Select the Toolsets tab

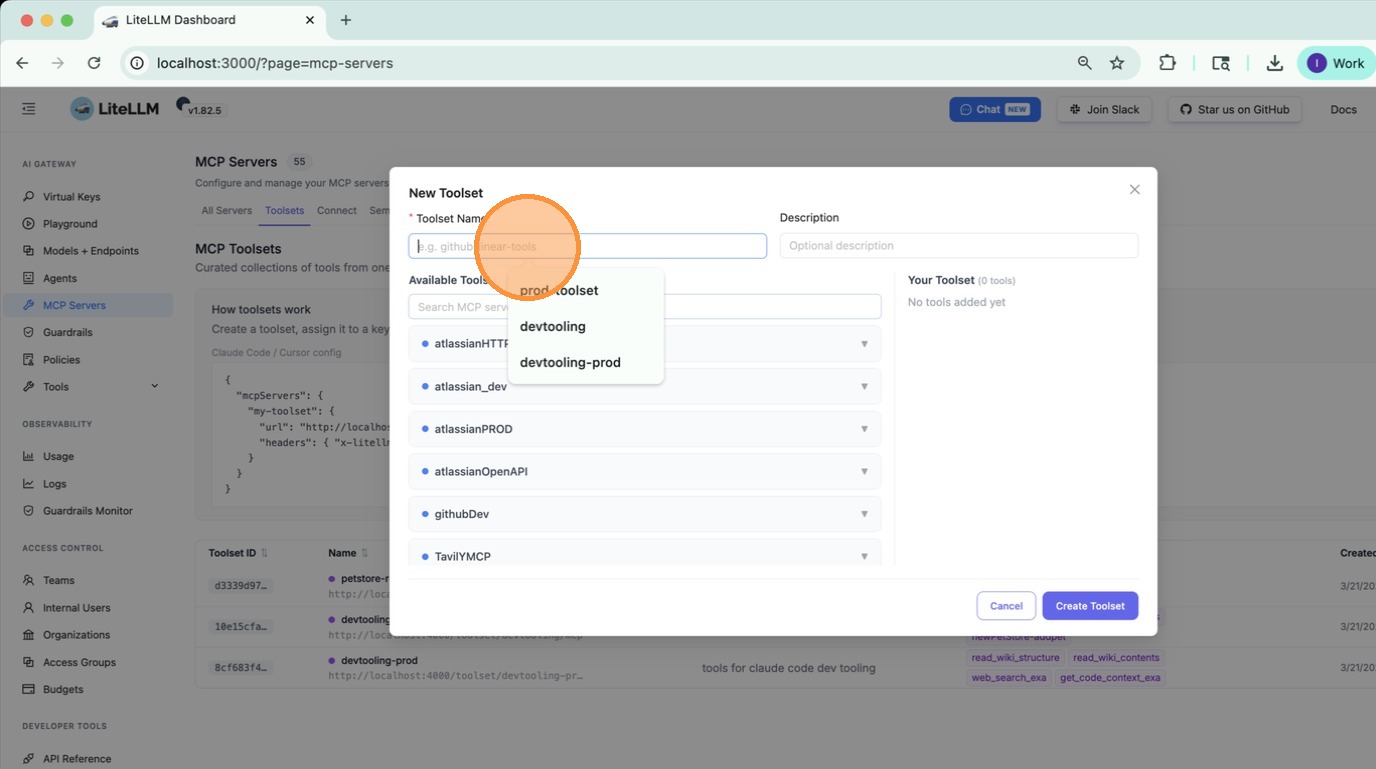point(285,211)
